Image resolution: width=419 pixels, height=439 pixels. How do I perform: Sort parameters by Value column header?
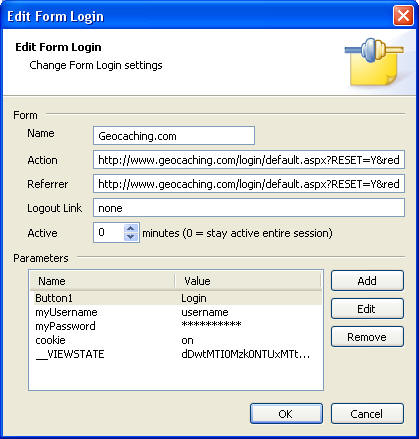(248, 281)
